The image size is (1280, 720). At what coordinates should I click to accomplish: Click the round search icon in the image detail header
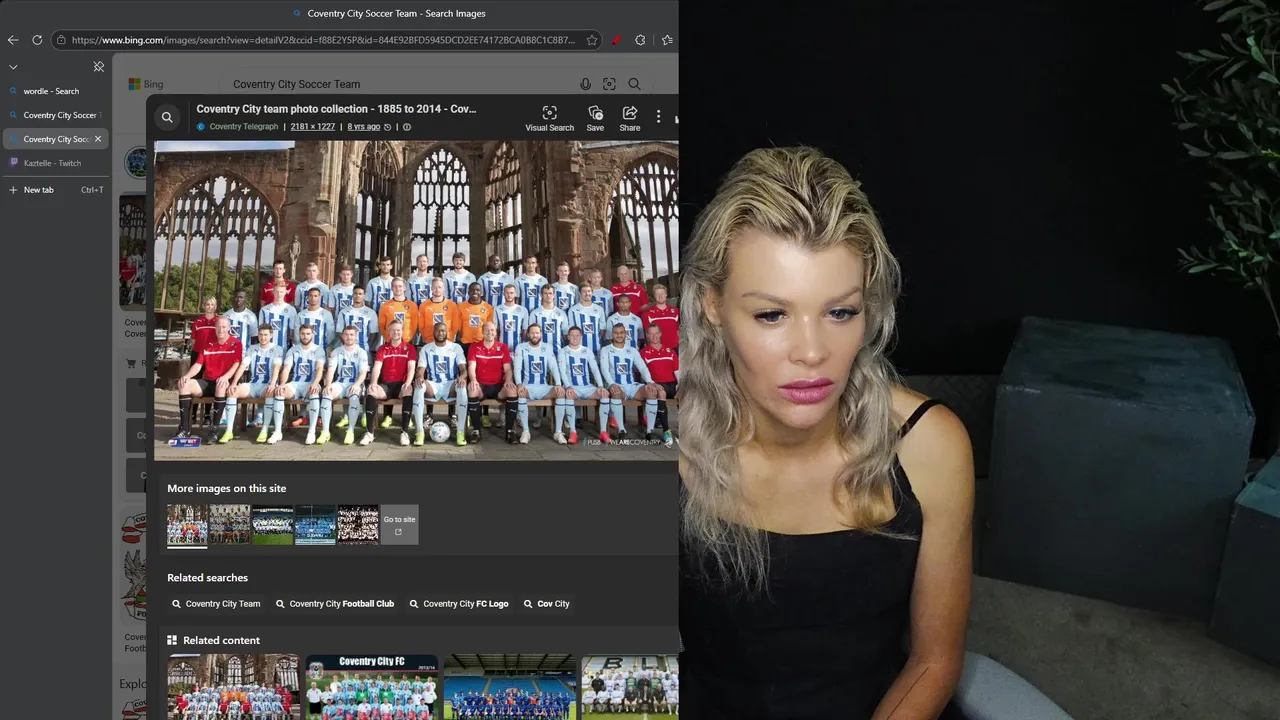[167, 117]
